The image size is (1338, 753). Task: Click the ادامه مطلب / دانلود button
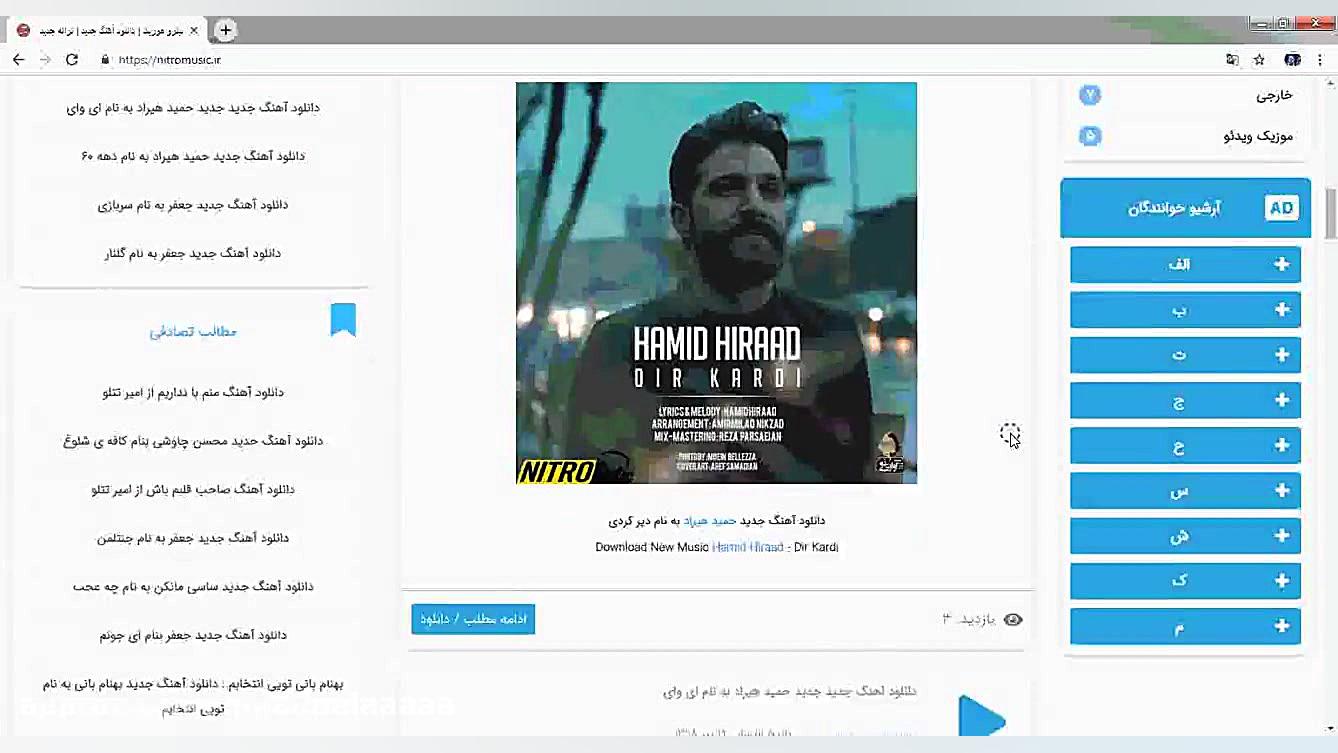click(x=473, y=619)
